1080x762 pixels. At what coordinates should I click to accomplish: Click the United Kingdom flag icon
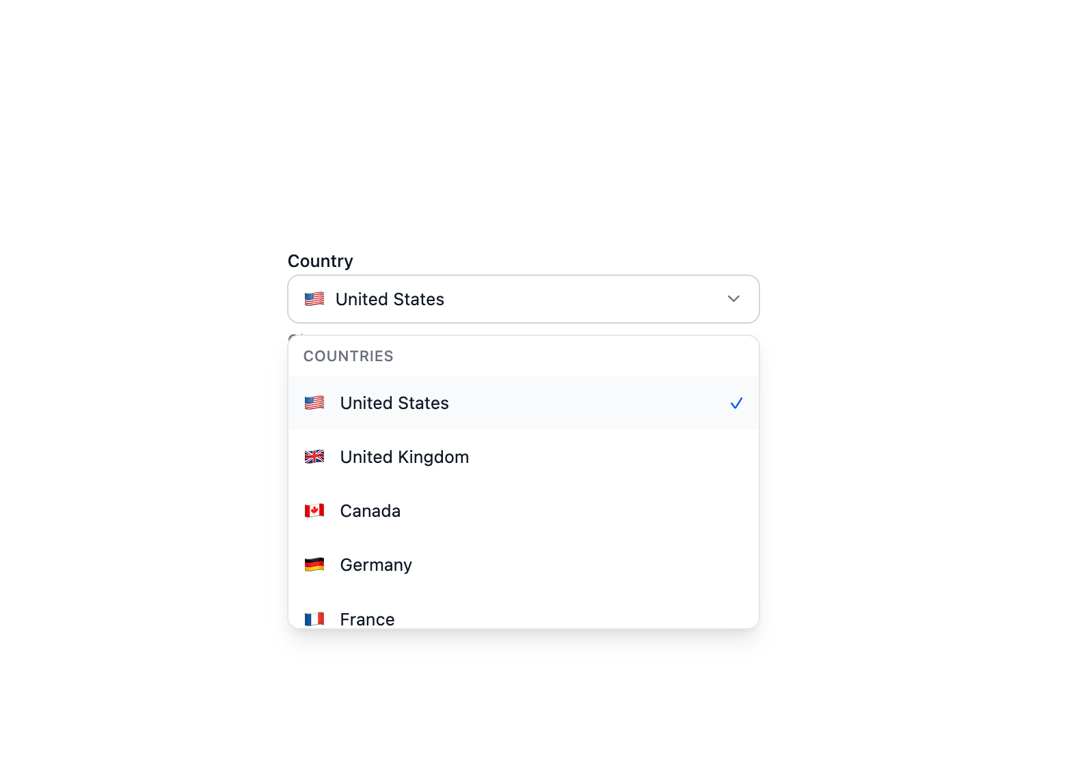coord(314,457)
